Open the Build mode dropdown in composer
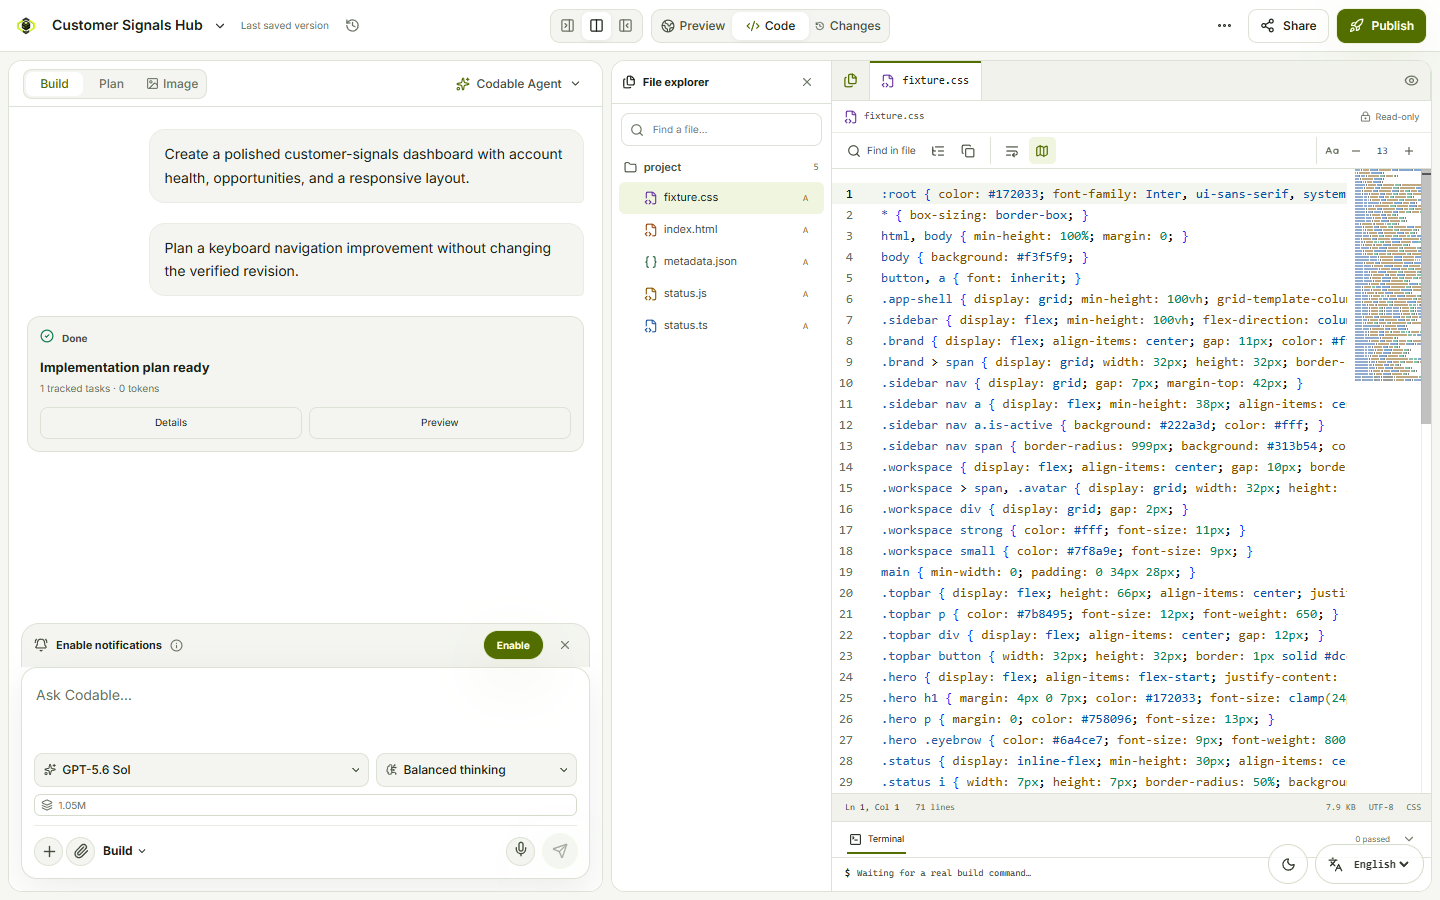The height and width of the screenshot is (900, 1440). point(125,851)
